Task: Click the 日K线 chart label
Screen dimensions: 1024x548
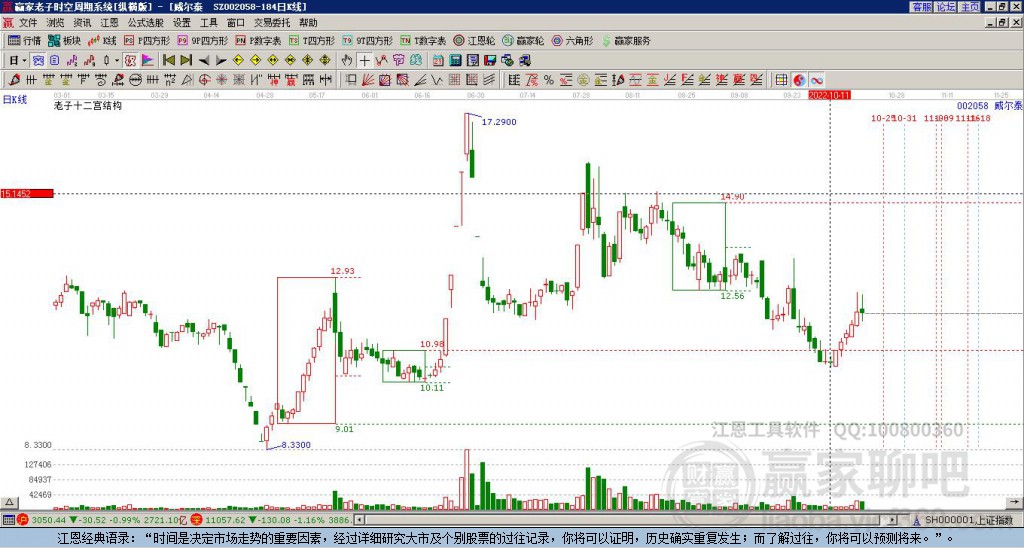Action: point(14,100)
